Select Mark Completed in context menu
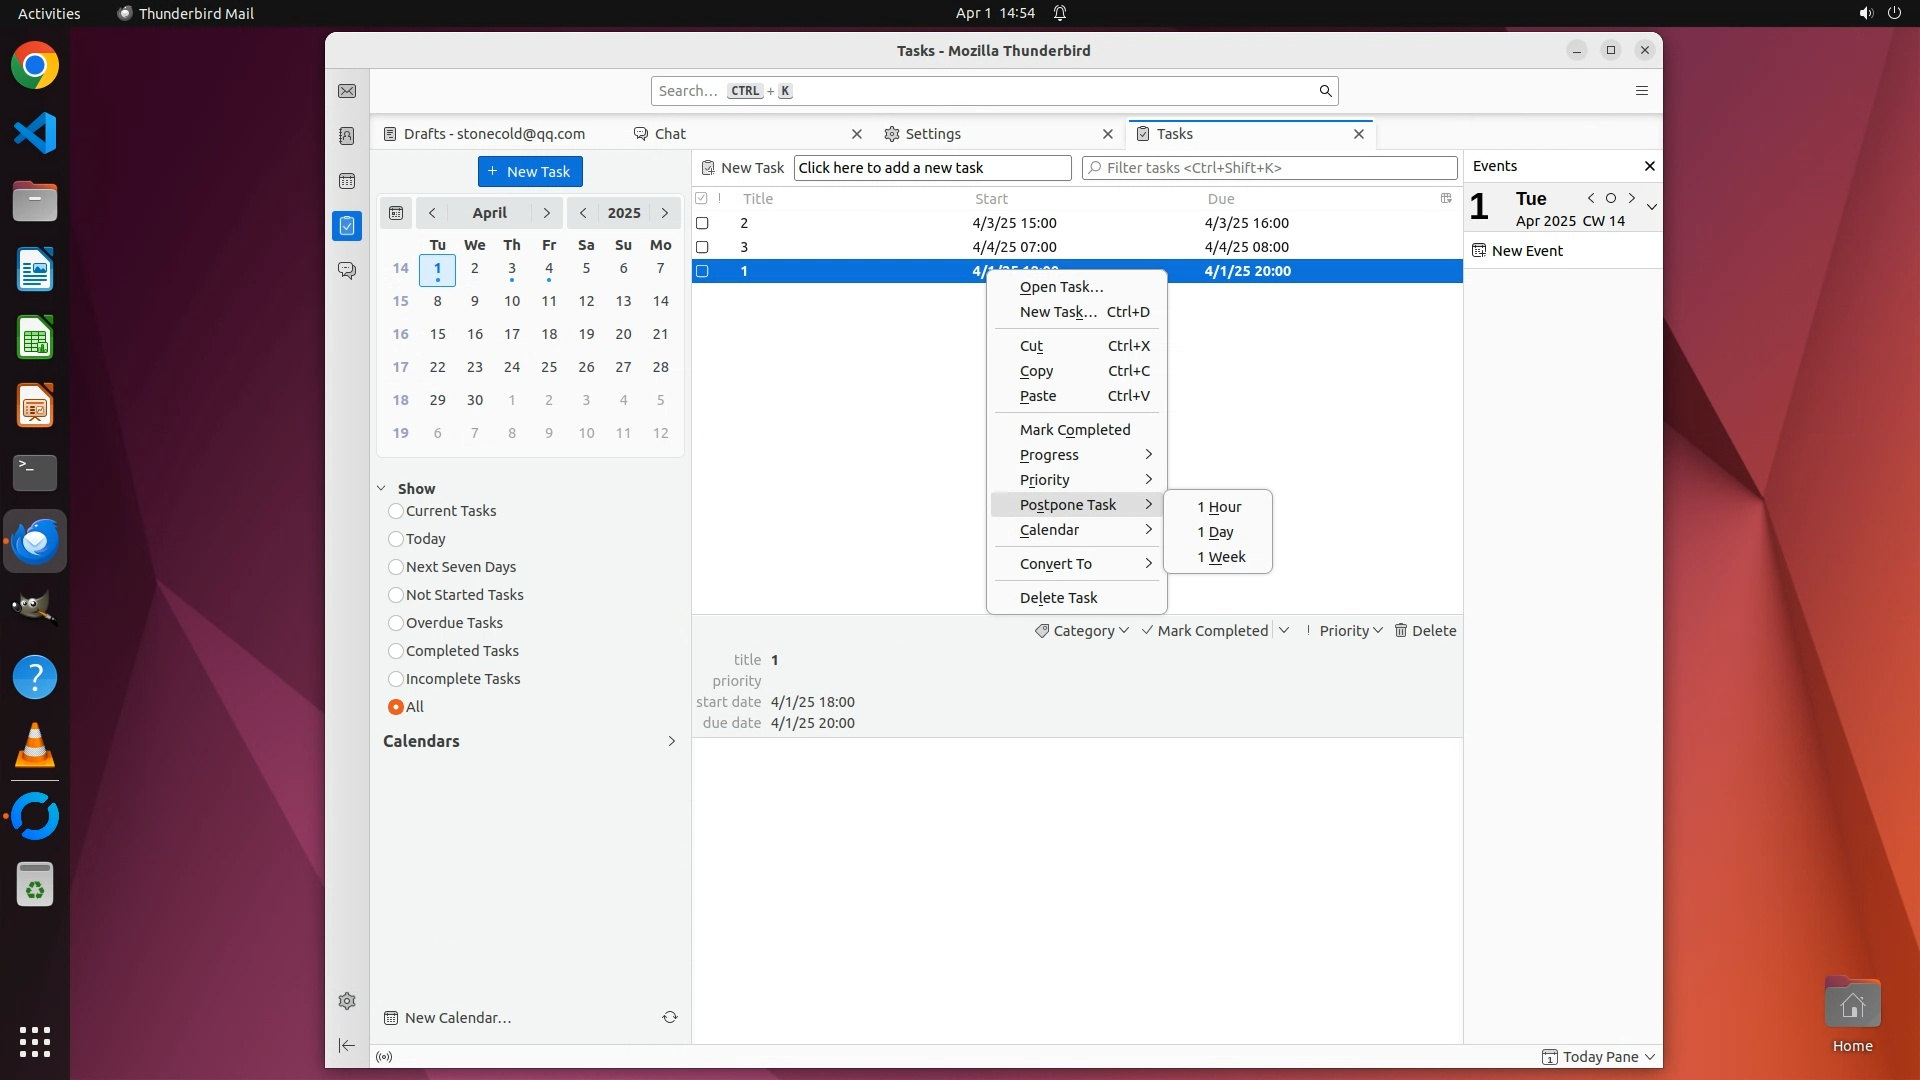 pos(1075,430)
